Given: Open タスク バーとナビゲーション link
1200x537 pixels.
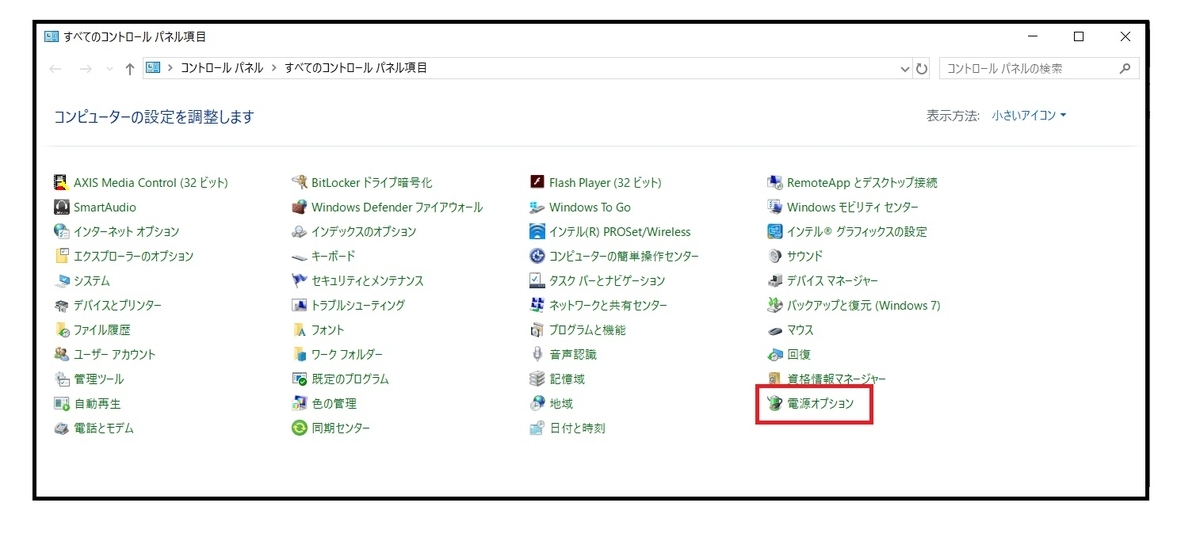Looking at the screenshot, I should [x=607, y=281].
